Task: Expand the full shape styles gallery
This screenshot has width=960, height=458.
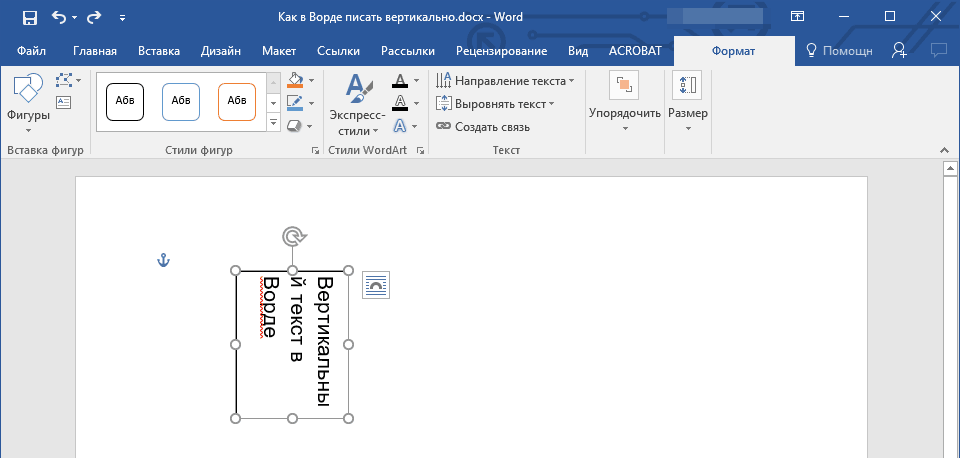Action: pos(274,123)
